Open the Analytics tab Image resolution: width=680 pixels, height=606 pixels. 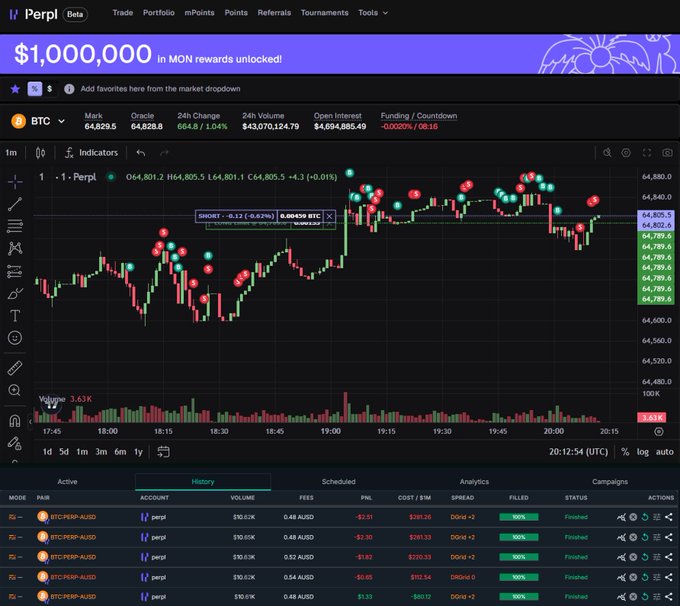click(x=474, y=482)
